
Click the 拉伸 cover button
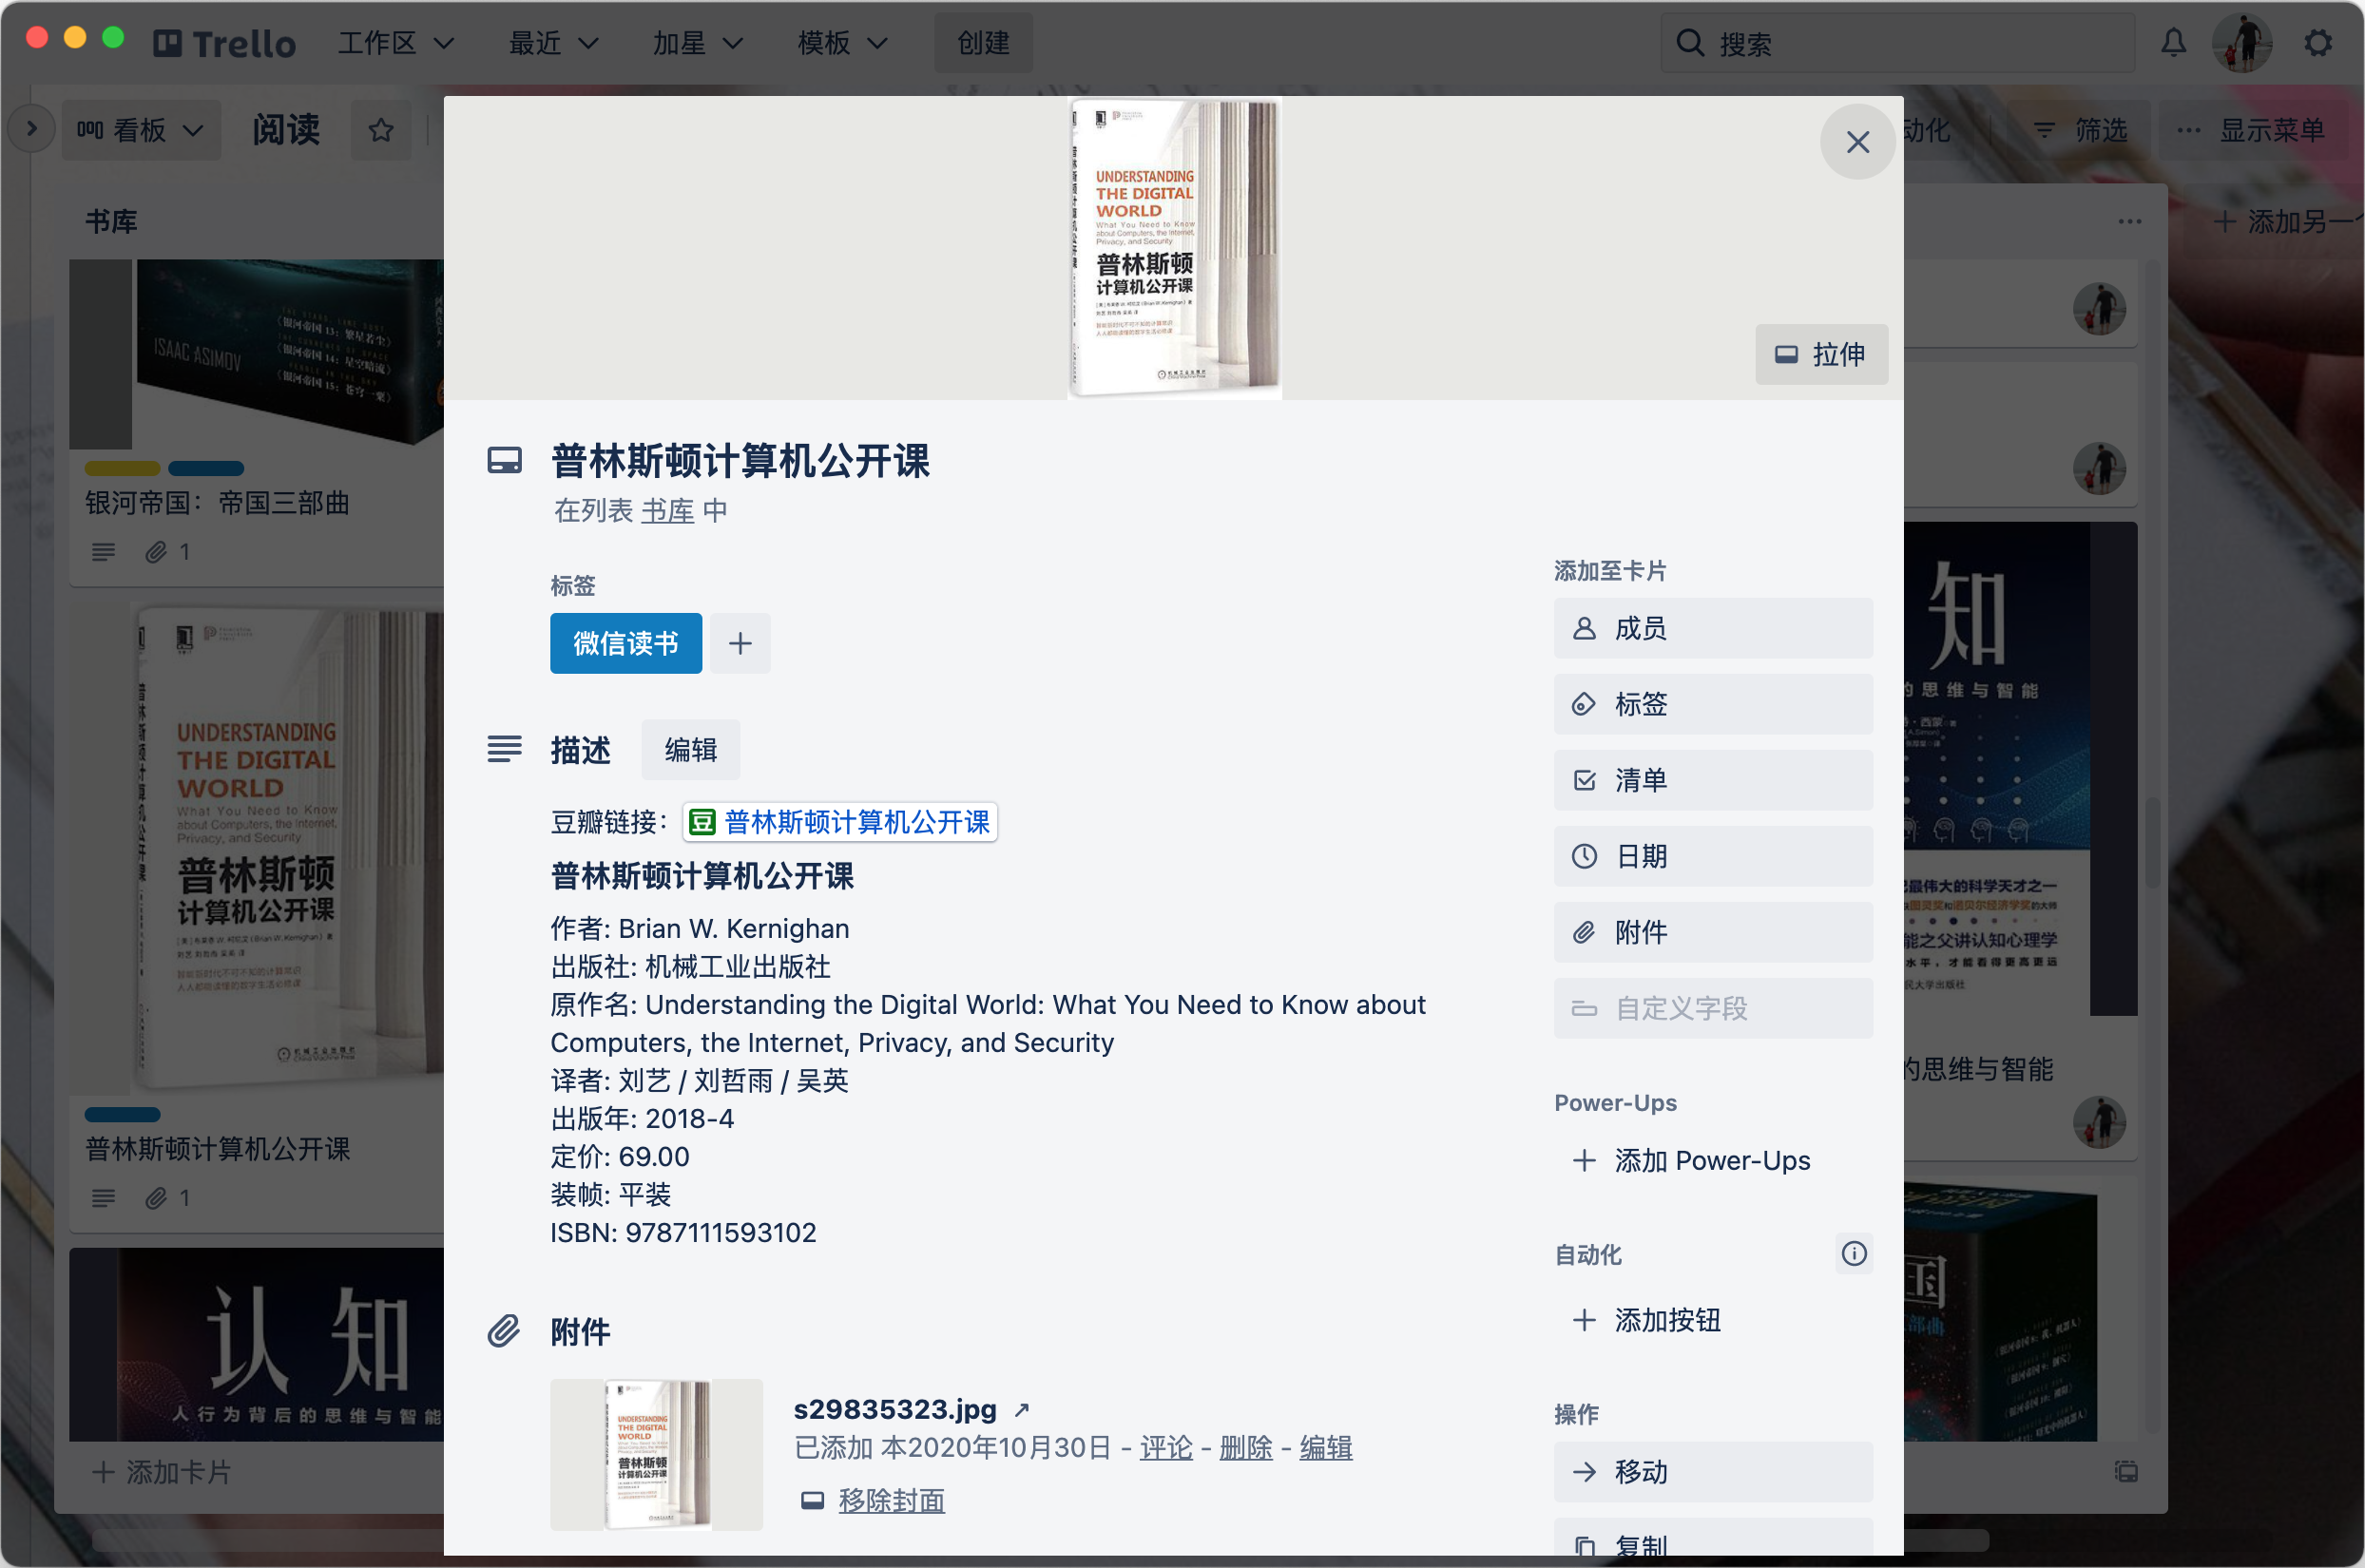coord(1821,354)
